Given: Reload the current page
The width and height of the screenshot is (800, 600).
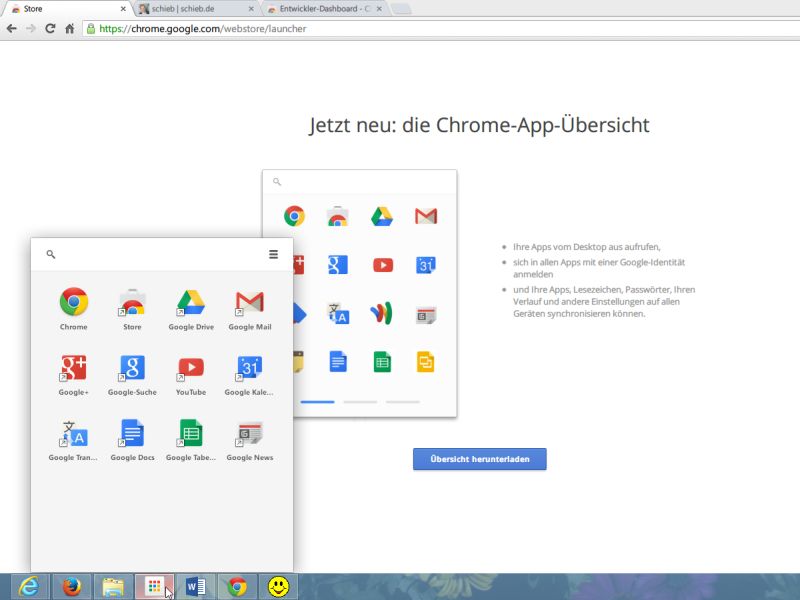Looking at the screenshot, I should [50, 29].
